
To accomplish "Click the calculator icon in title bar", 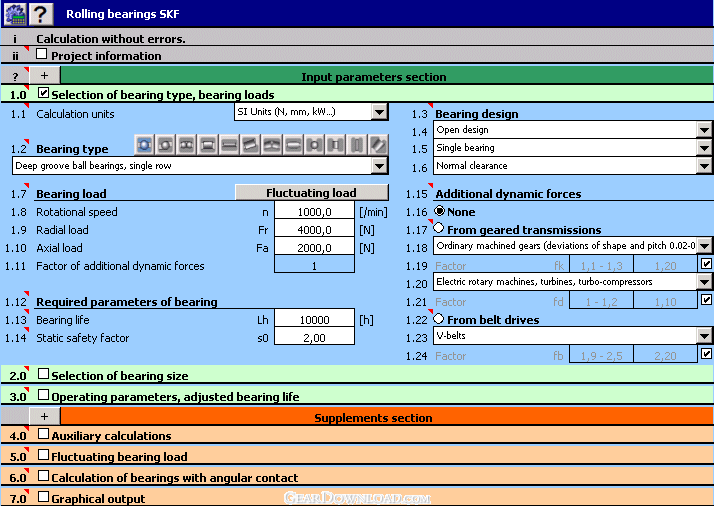I will (x=15, y=14).
